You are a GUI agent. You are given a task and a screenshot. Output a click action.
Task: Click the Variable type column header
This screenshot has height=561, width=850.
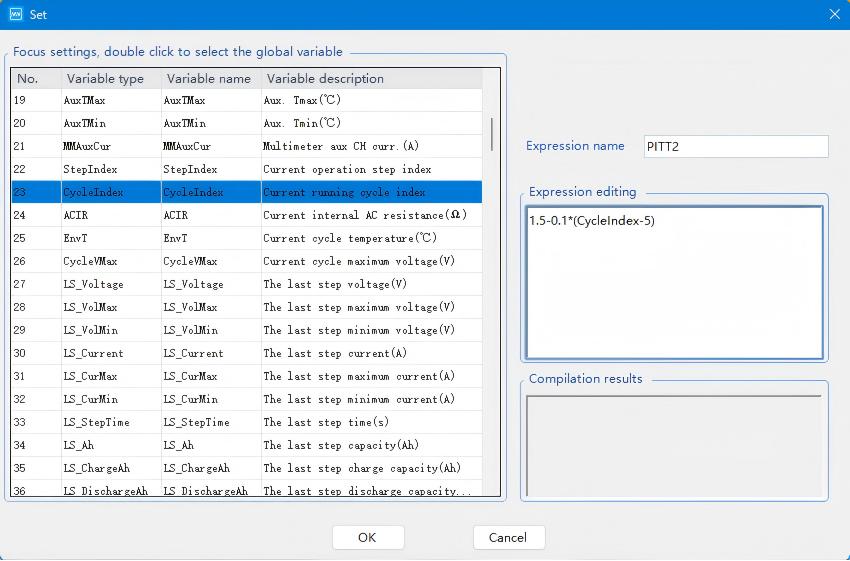pos(111,79)
